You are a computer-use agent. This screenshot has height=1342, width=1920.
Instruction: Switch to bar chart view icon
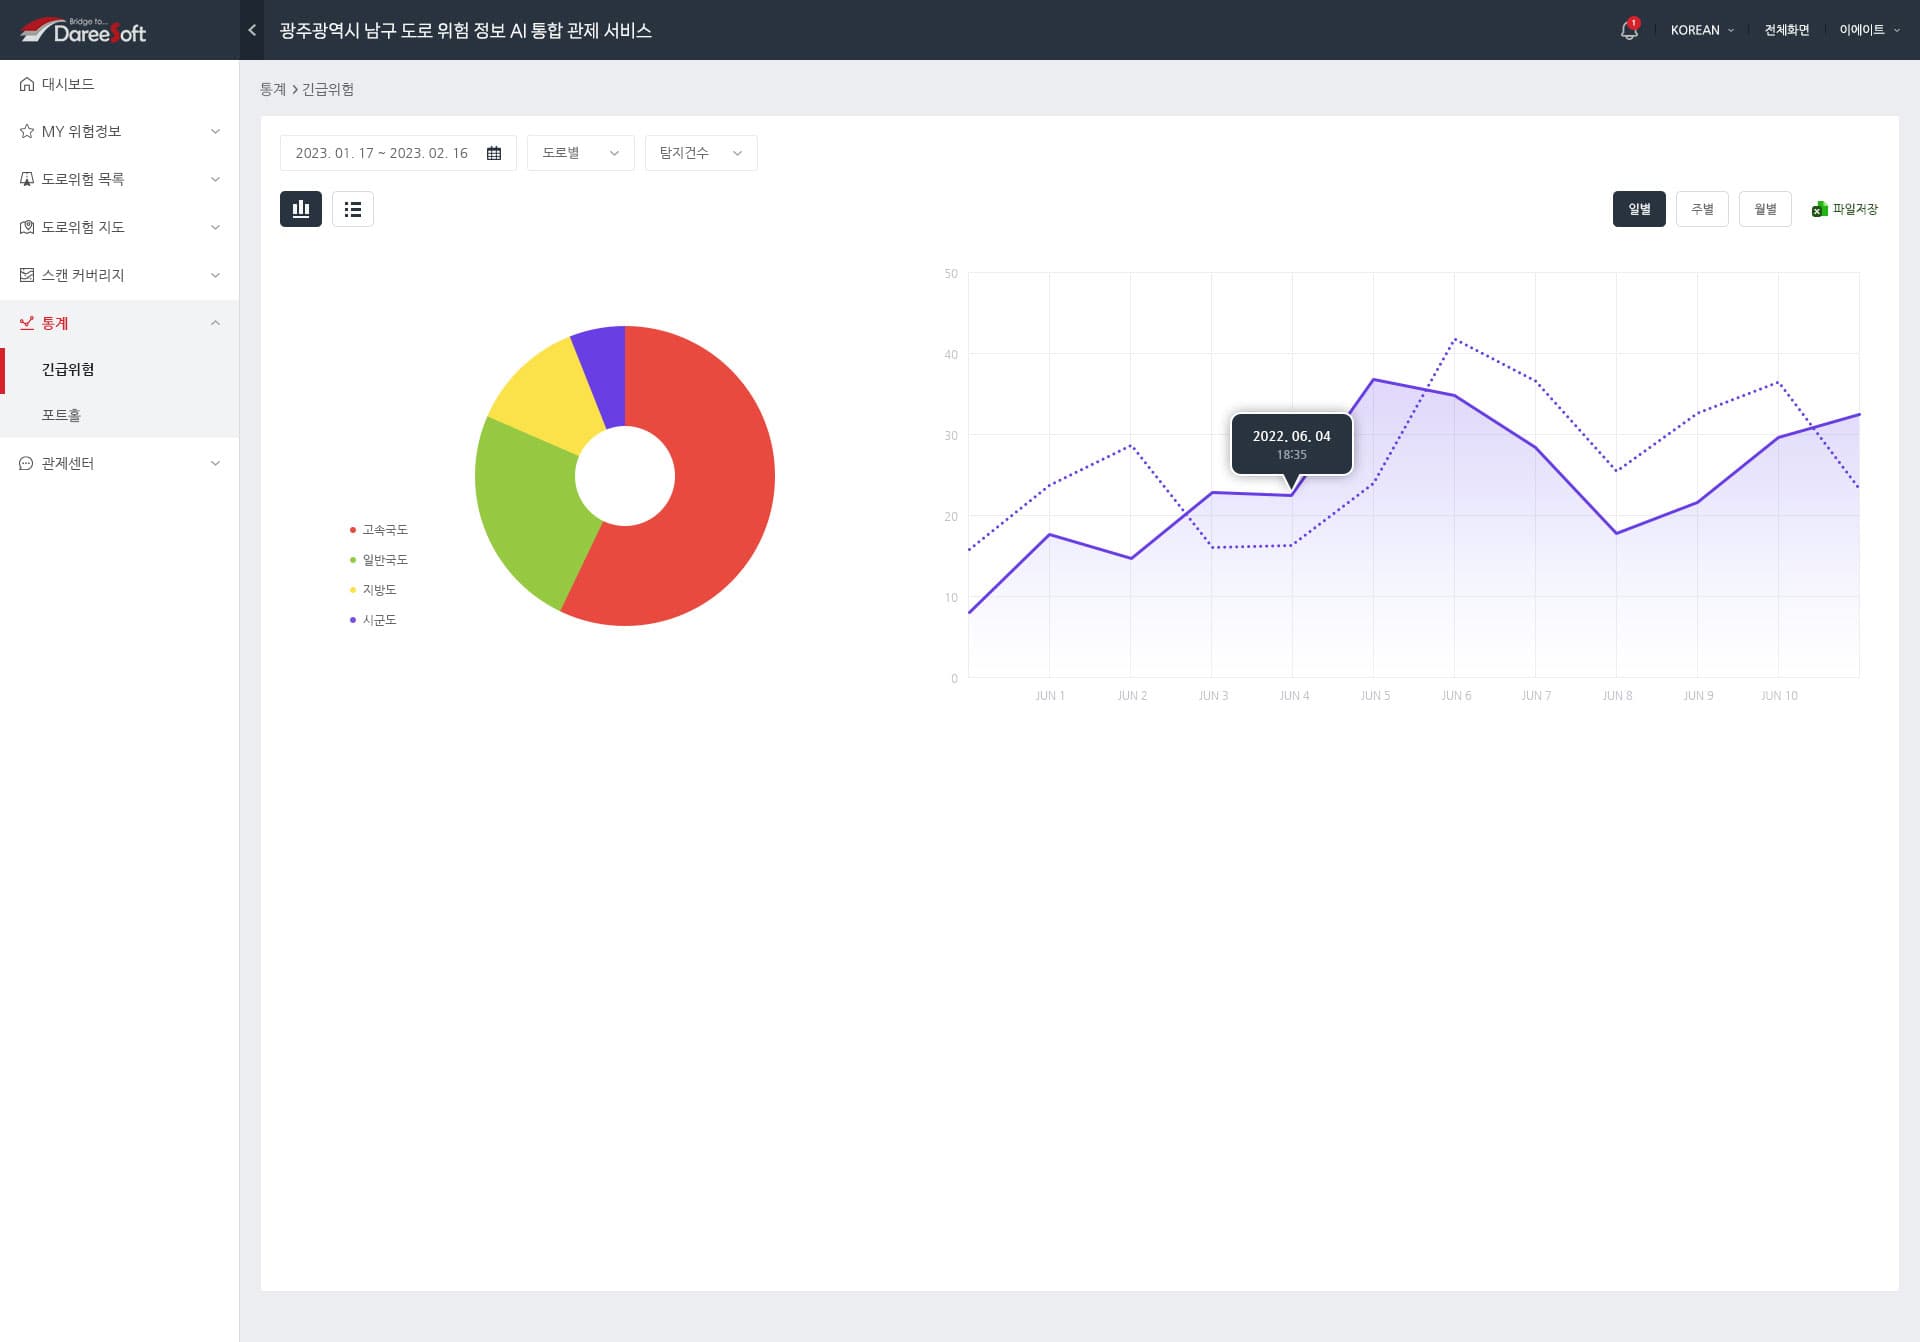click(301, 209)
